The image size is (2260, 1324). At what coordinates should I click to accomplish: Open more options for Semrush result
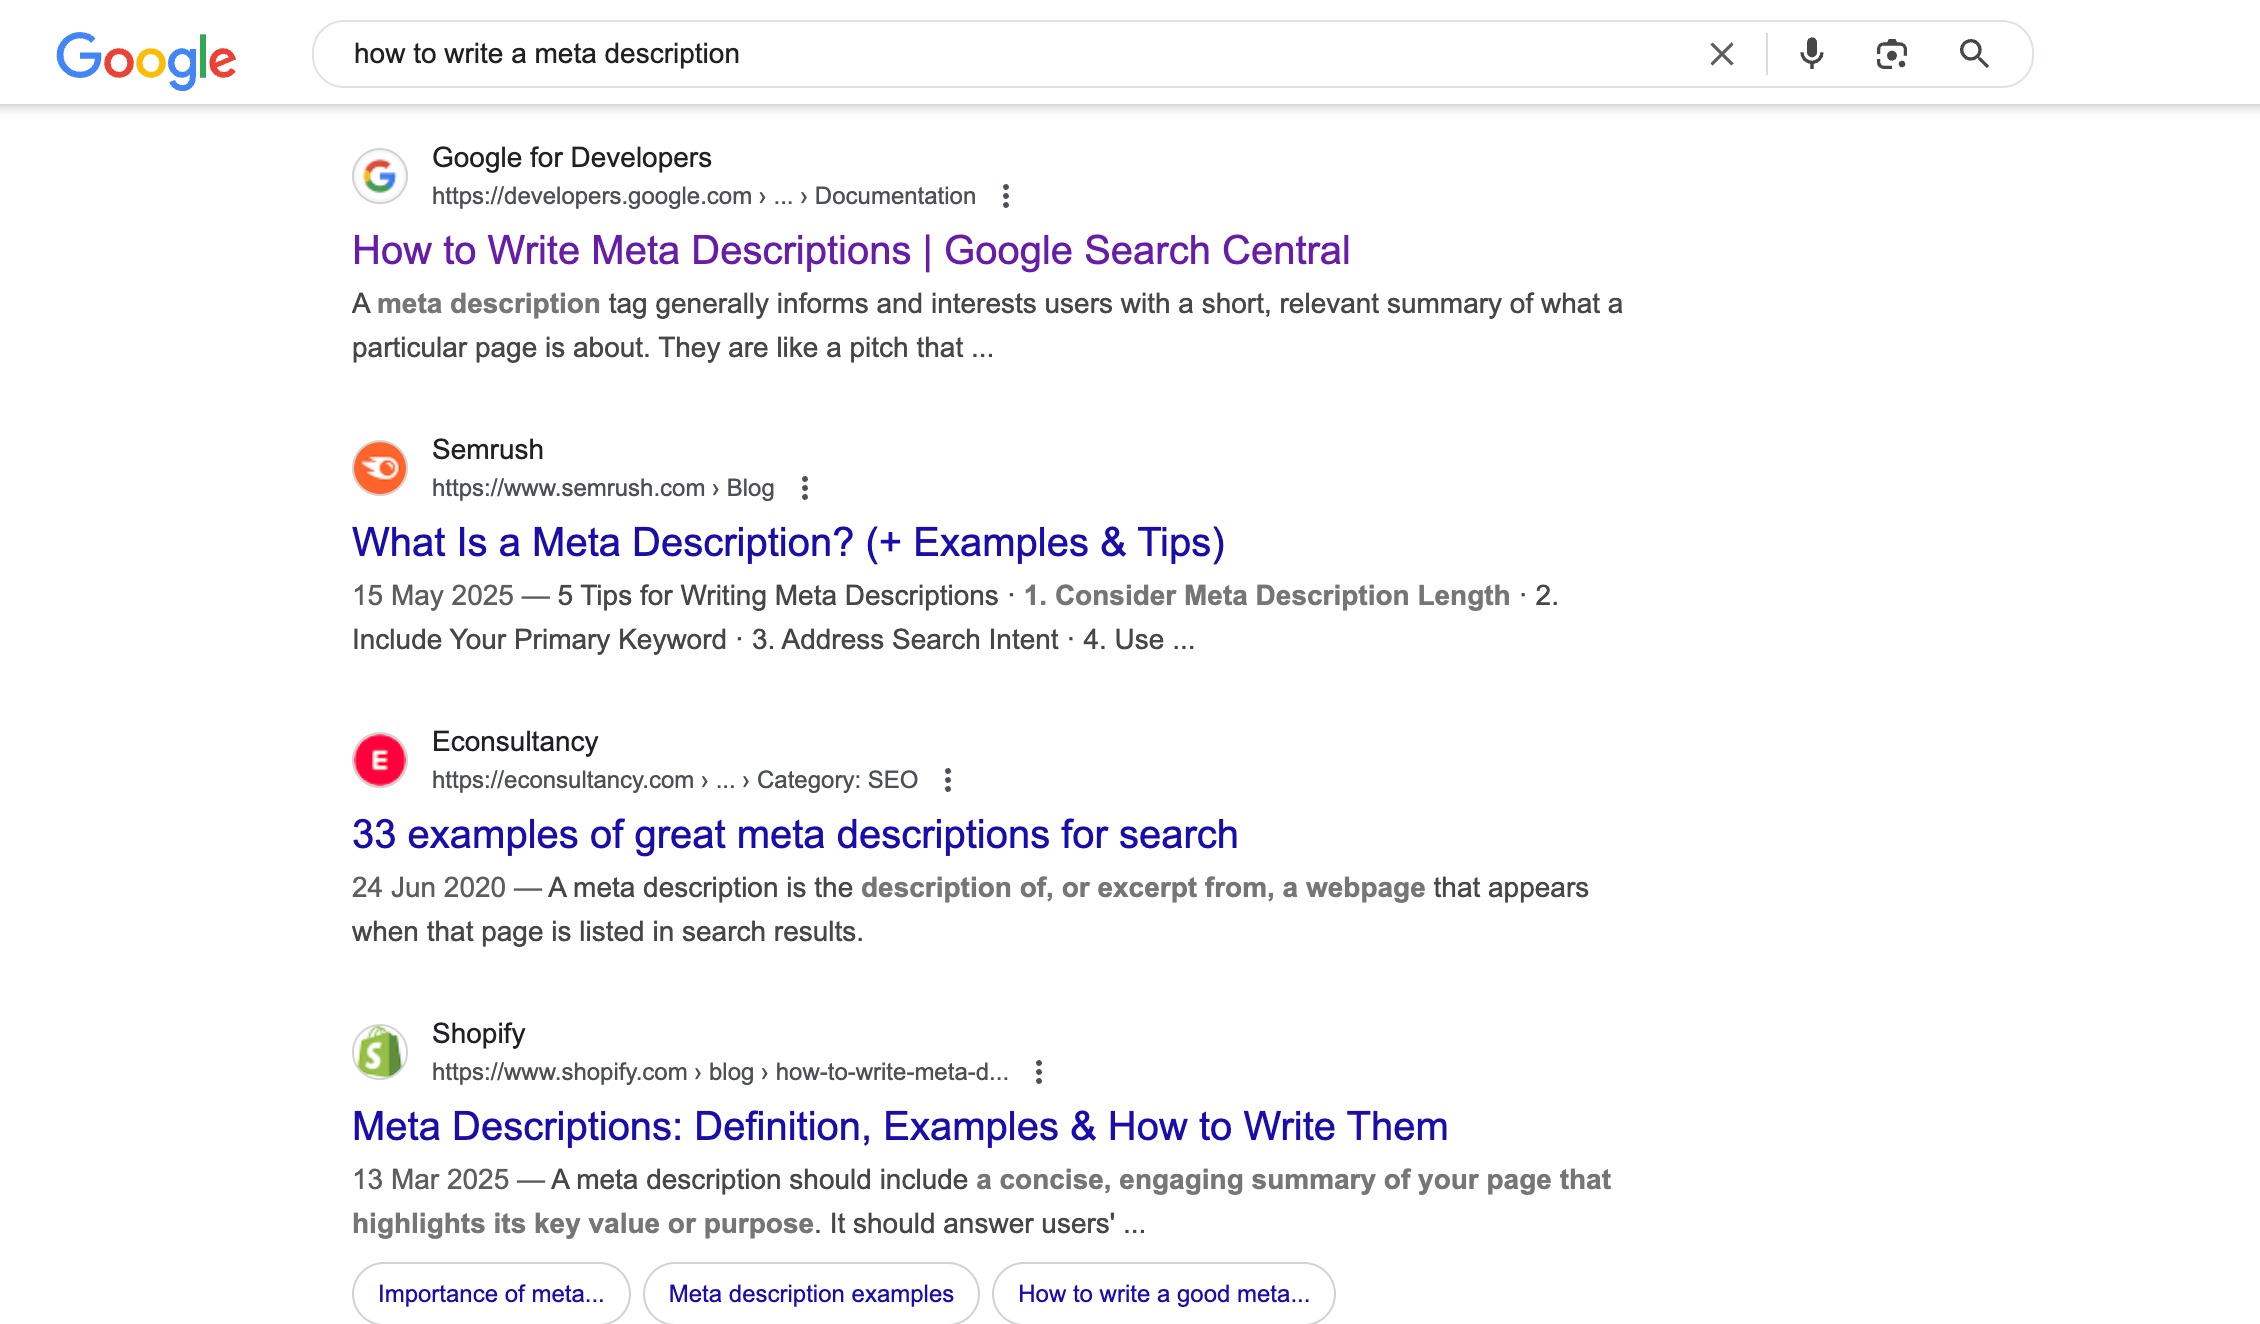(804, 488)
